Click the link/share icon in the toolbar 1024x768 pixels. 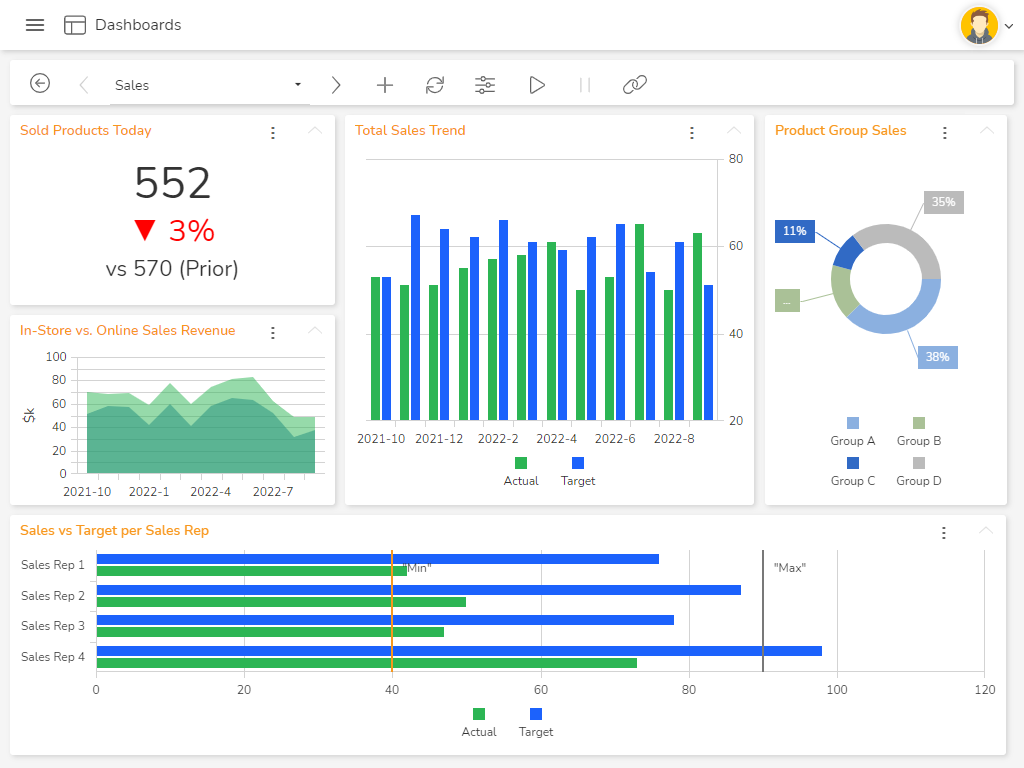tap(635, 85)
